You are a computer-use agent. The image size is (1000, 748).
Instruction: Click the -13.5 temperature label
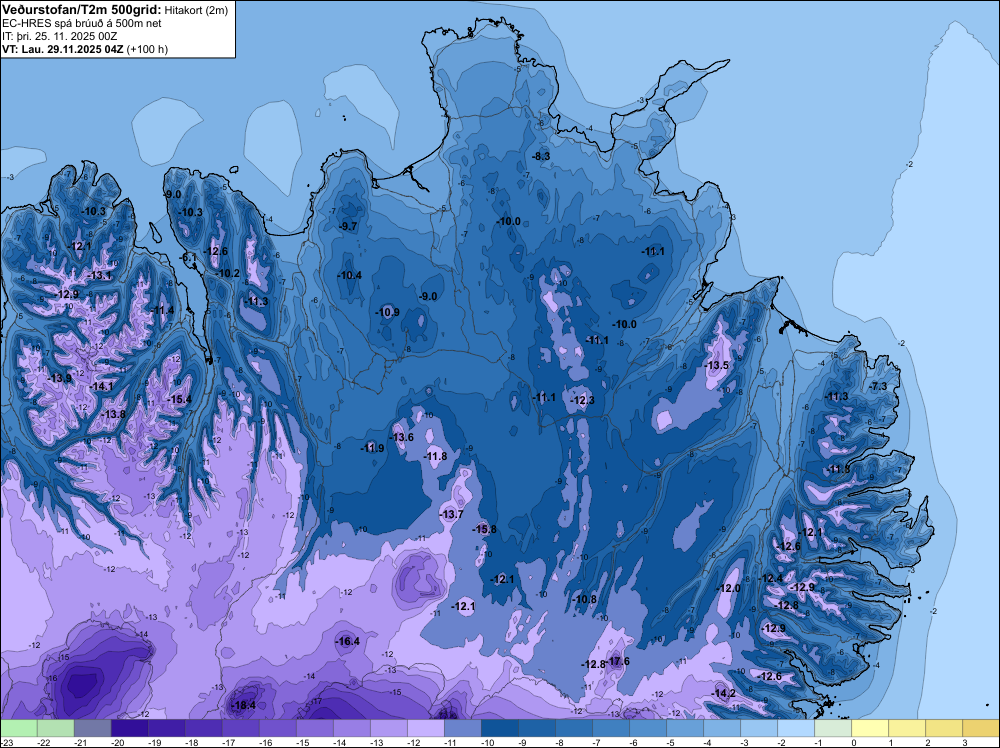717,365
